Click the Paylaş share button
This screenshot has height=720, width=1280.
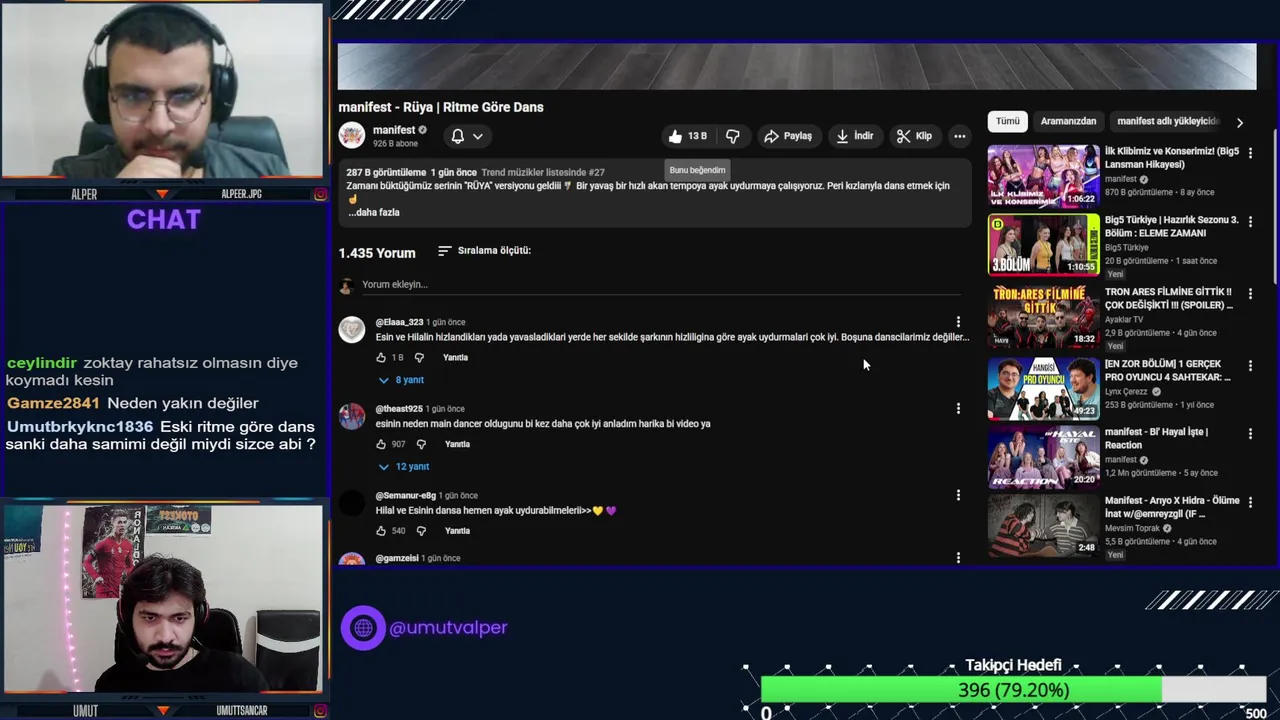pos(788,136)
